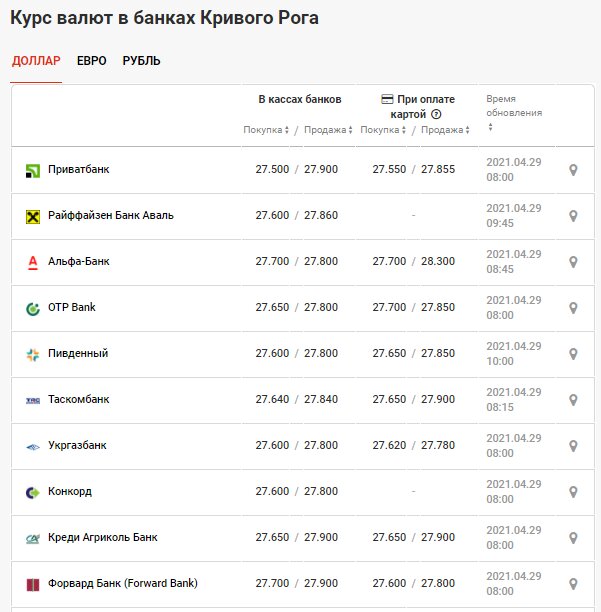Sort by cash desk Продажа column
601x612 pixels.
328,130
